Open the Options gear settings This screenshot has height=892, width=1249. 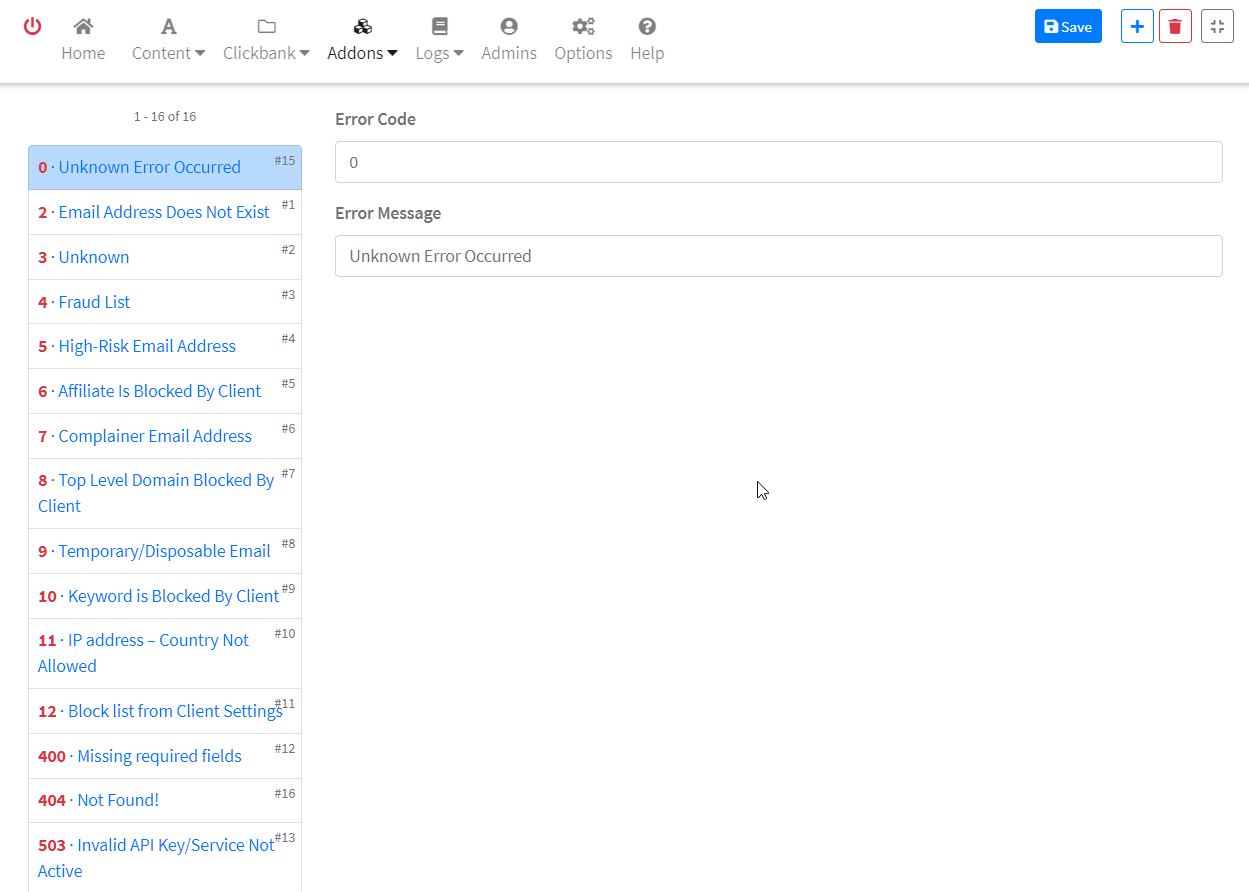tap(583, 40)
